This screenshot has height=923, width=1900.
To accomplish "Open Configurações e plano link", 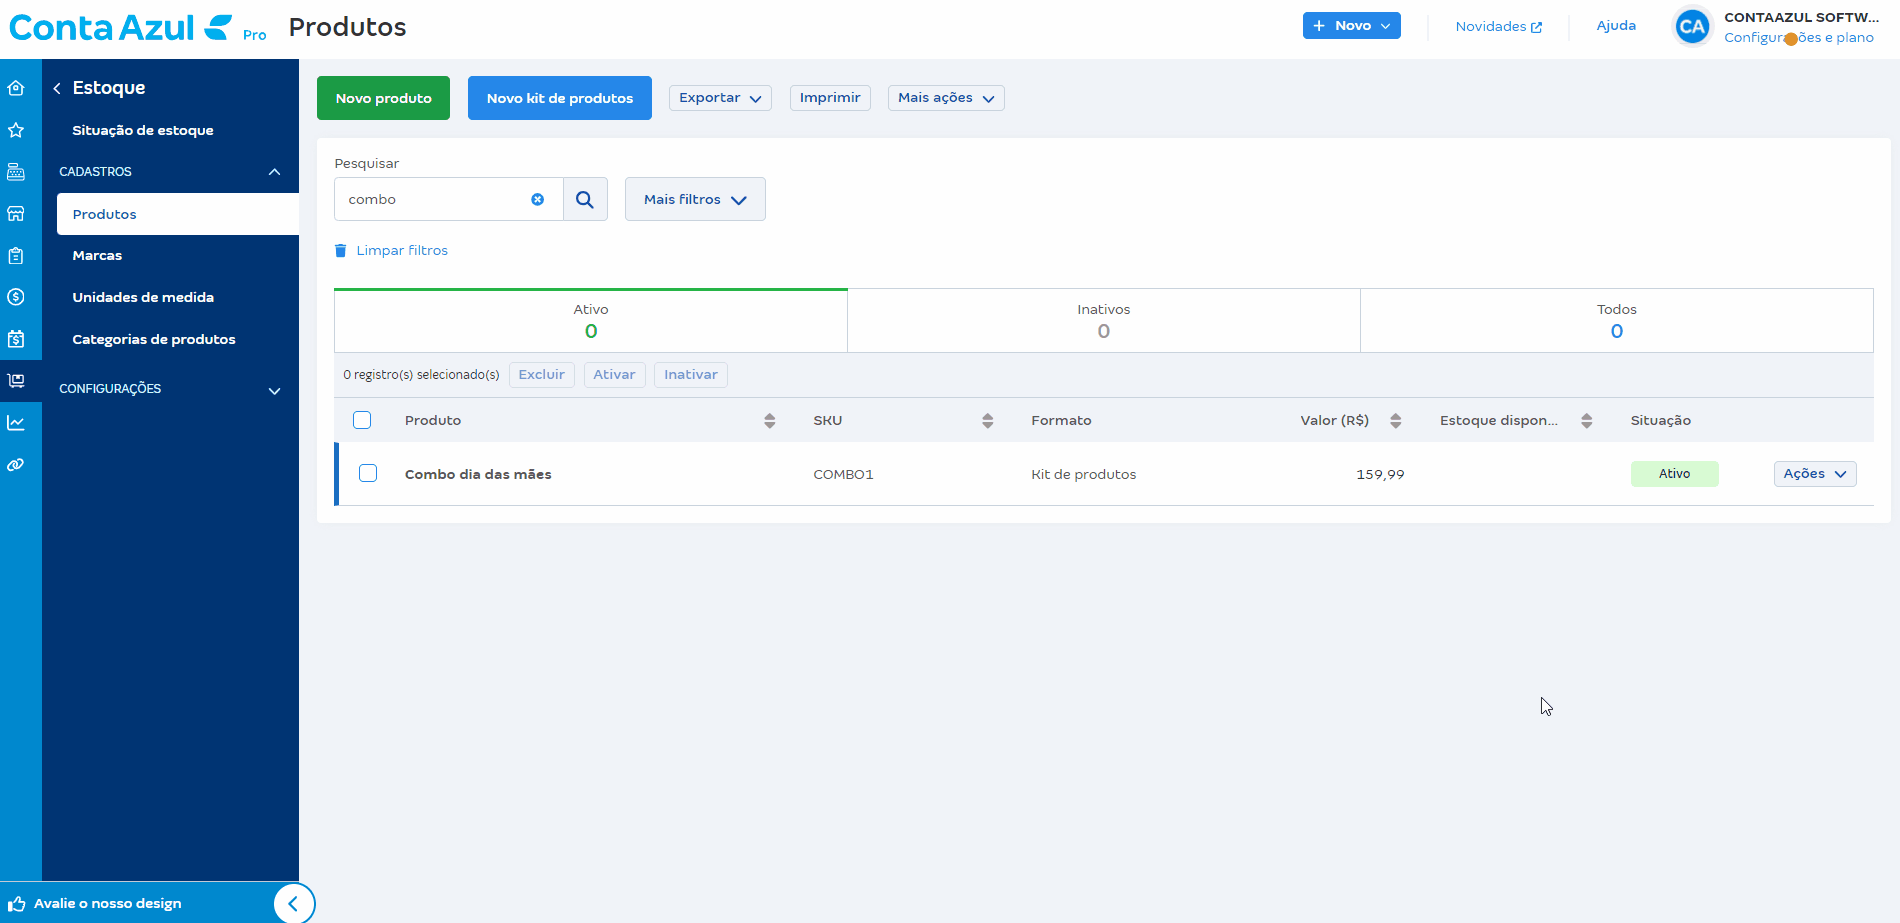I will [1799, 38].
